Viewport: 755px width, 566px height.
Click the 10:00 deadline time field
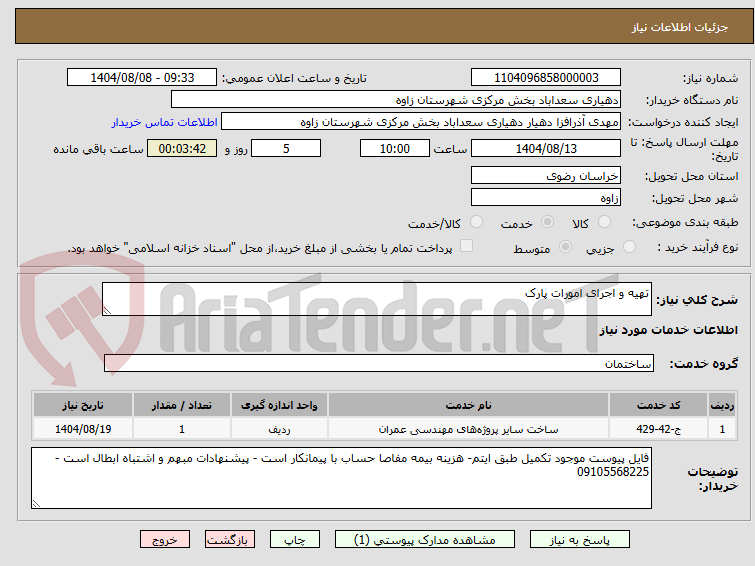[x=395, y=148]
